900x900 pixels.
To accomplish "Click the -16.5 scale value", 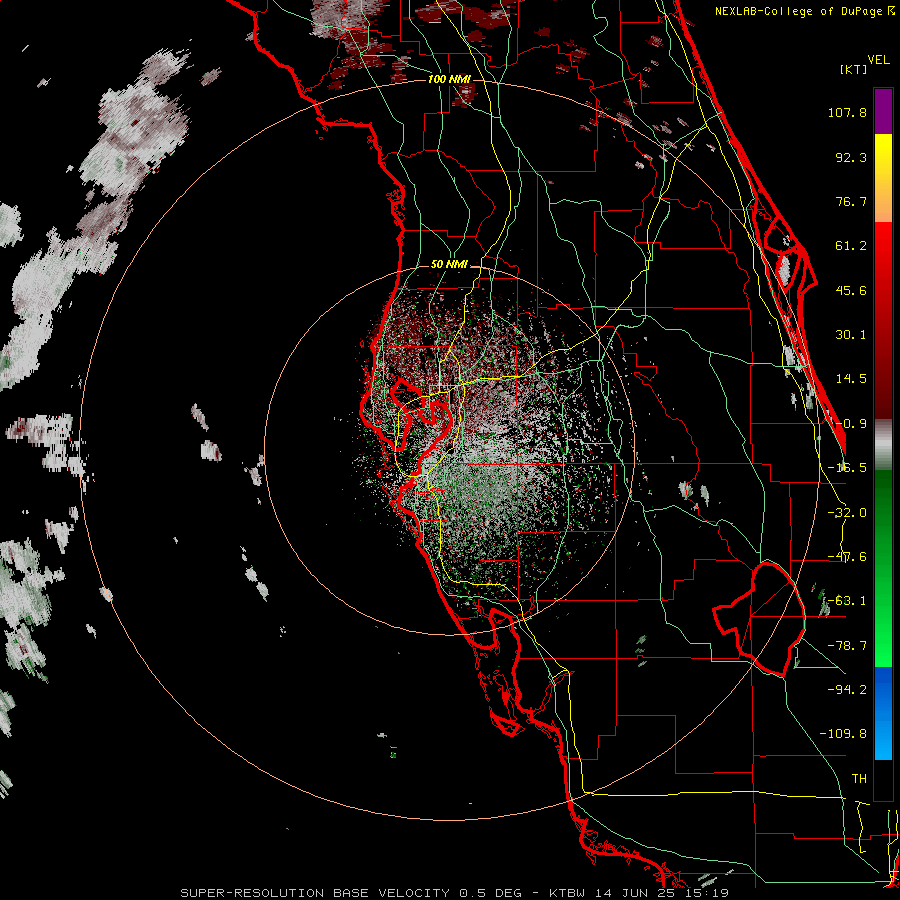I will click(x=847, y=468).
